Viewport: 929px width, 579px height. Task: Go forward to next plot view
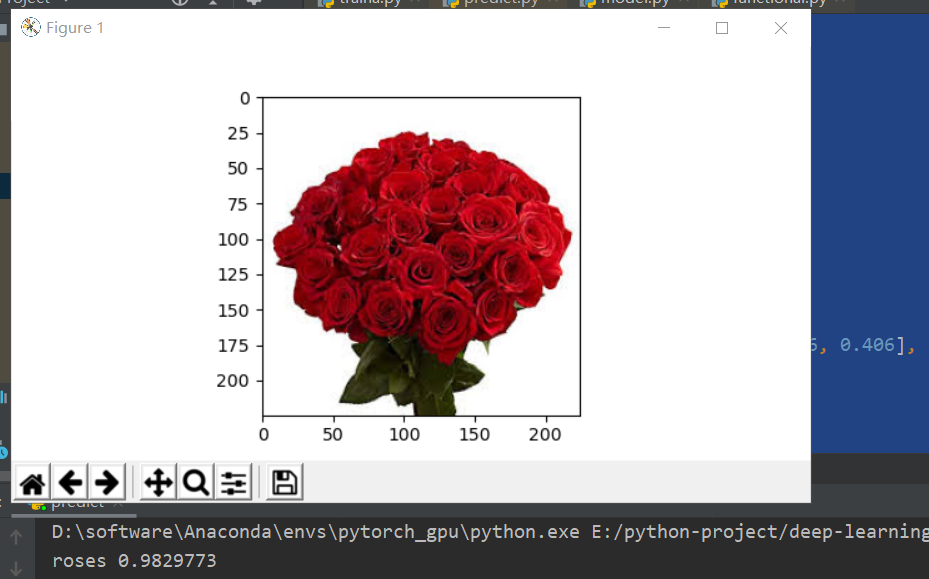(107, 482)
